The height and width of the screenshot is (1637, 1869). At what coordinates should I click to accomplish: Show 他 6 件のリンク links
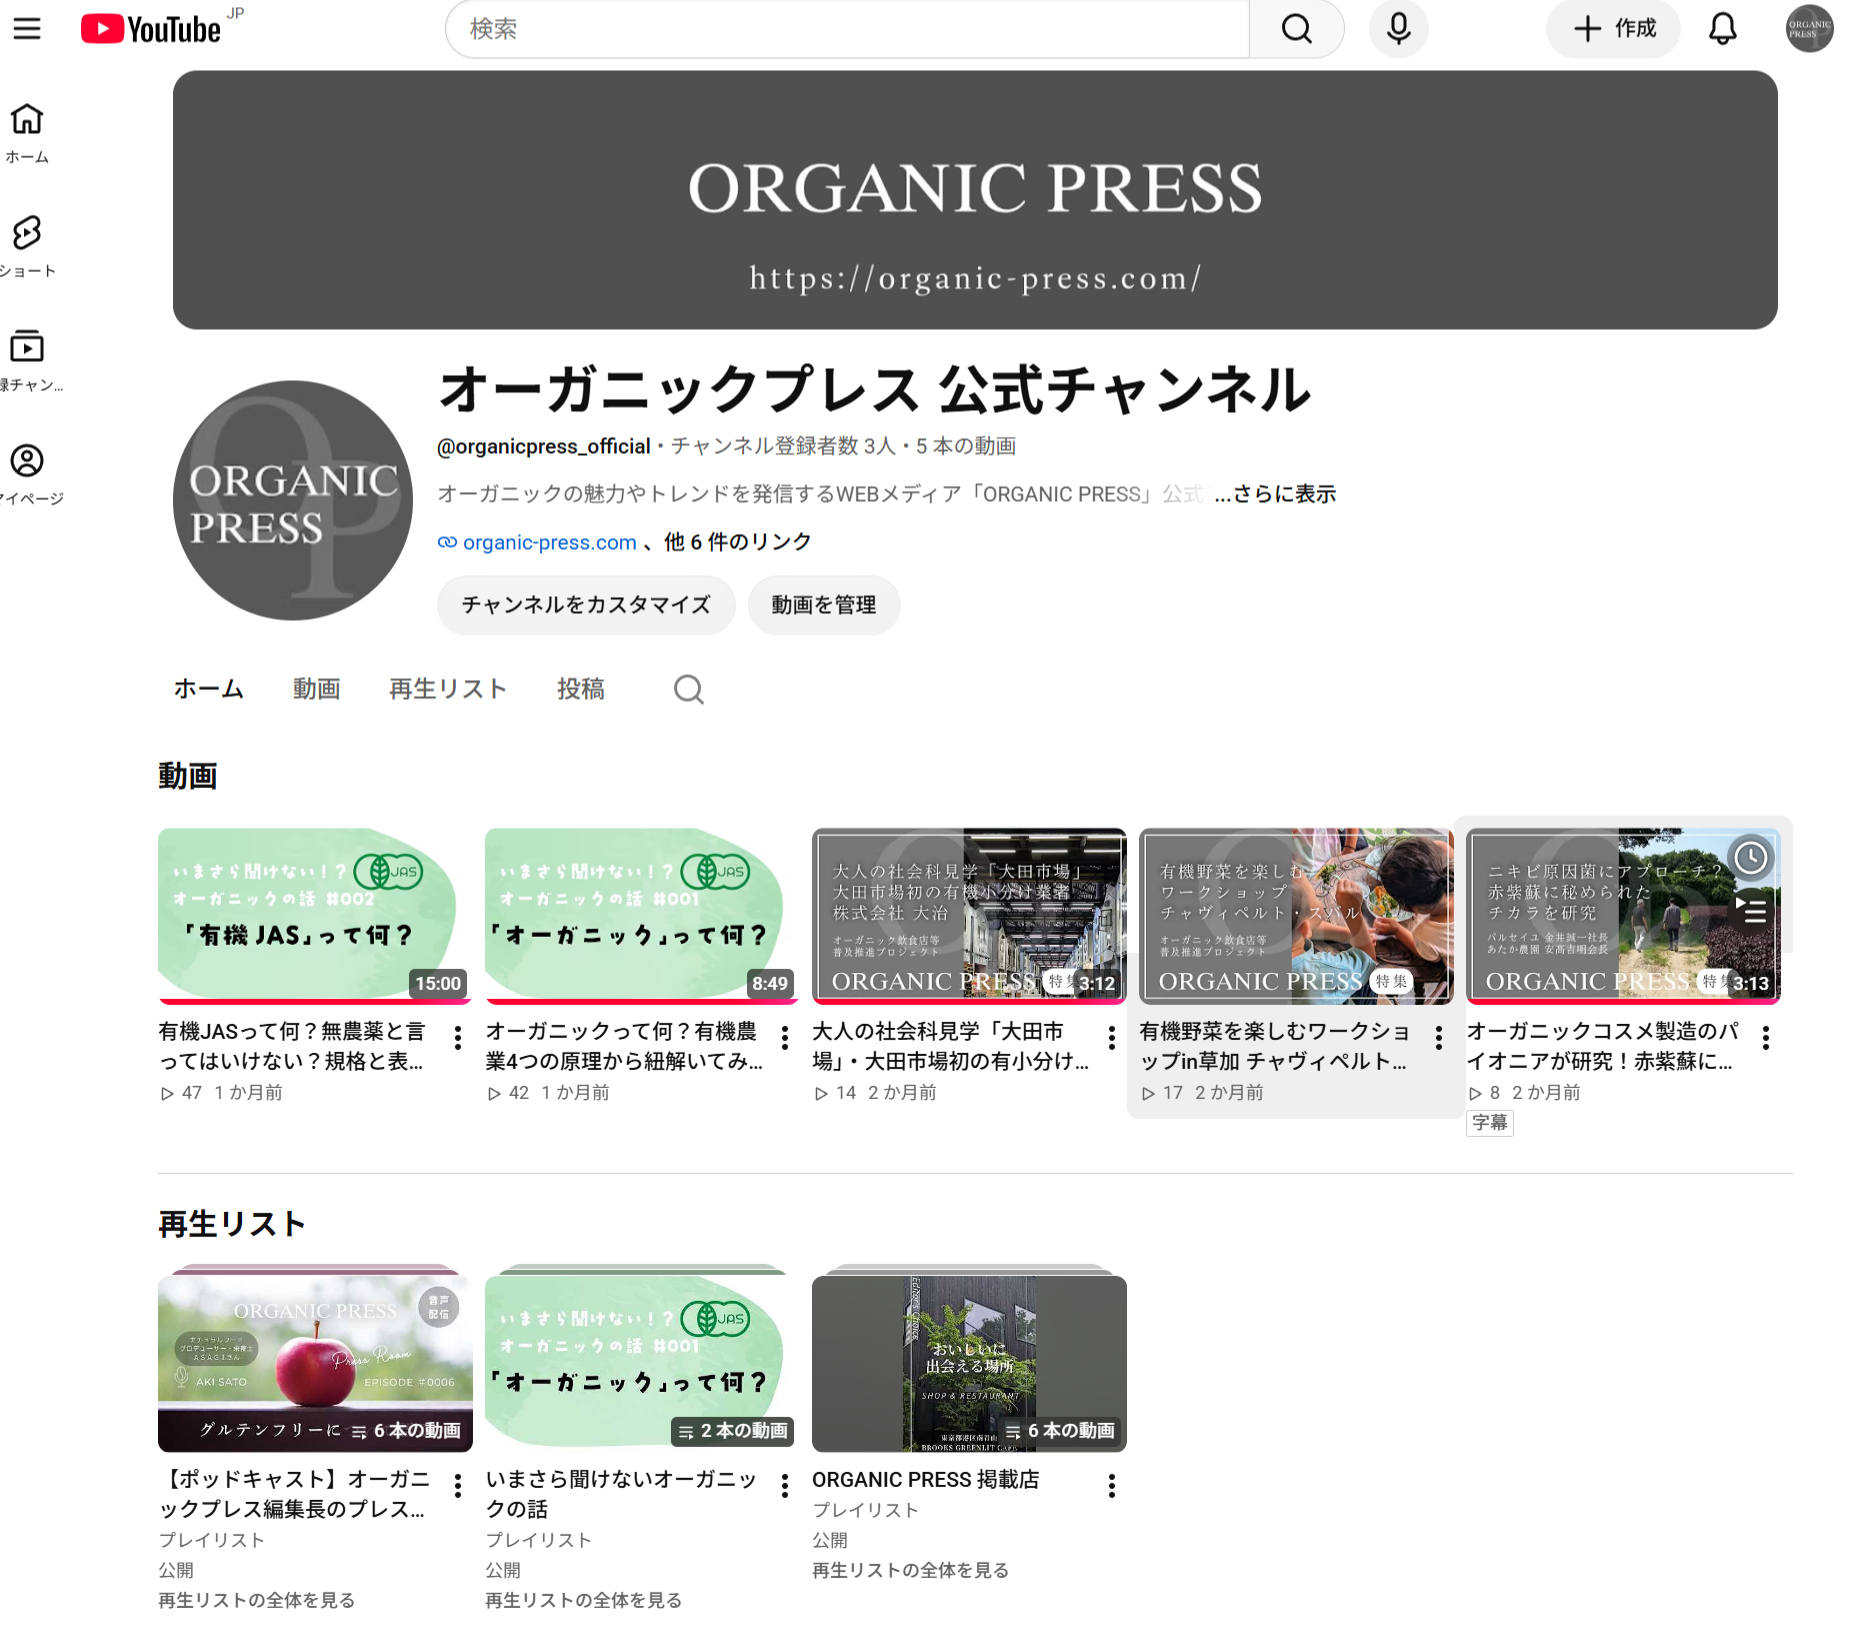738,542
